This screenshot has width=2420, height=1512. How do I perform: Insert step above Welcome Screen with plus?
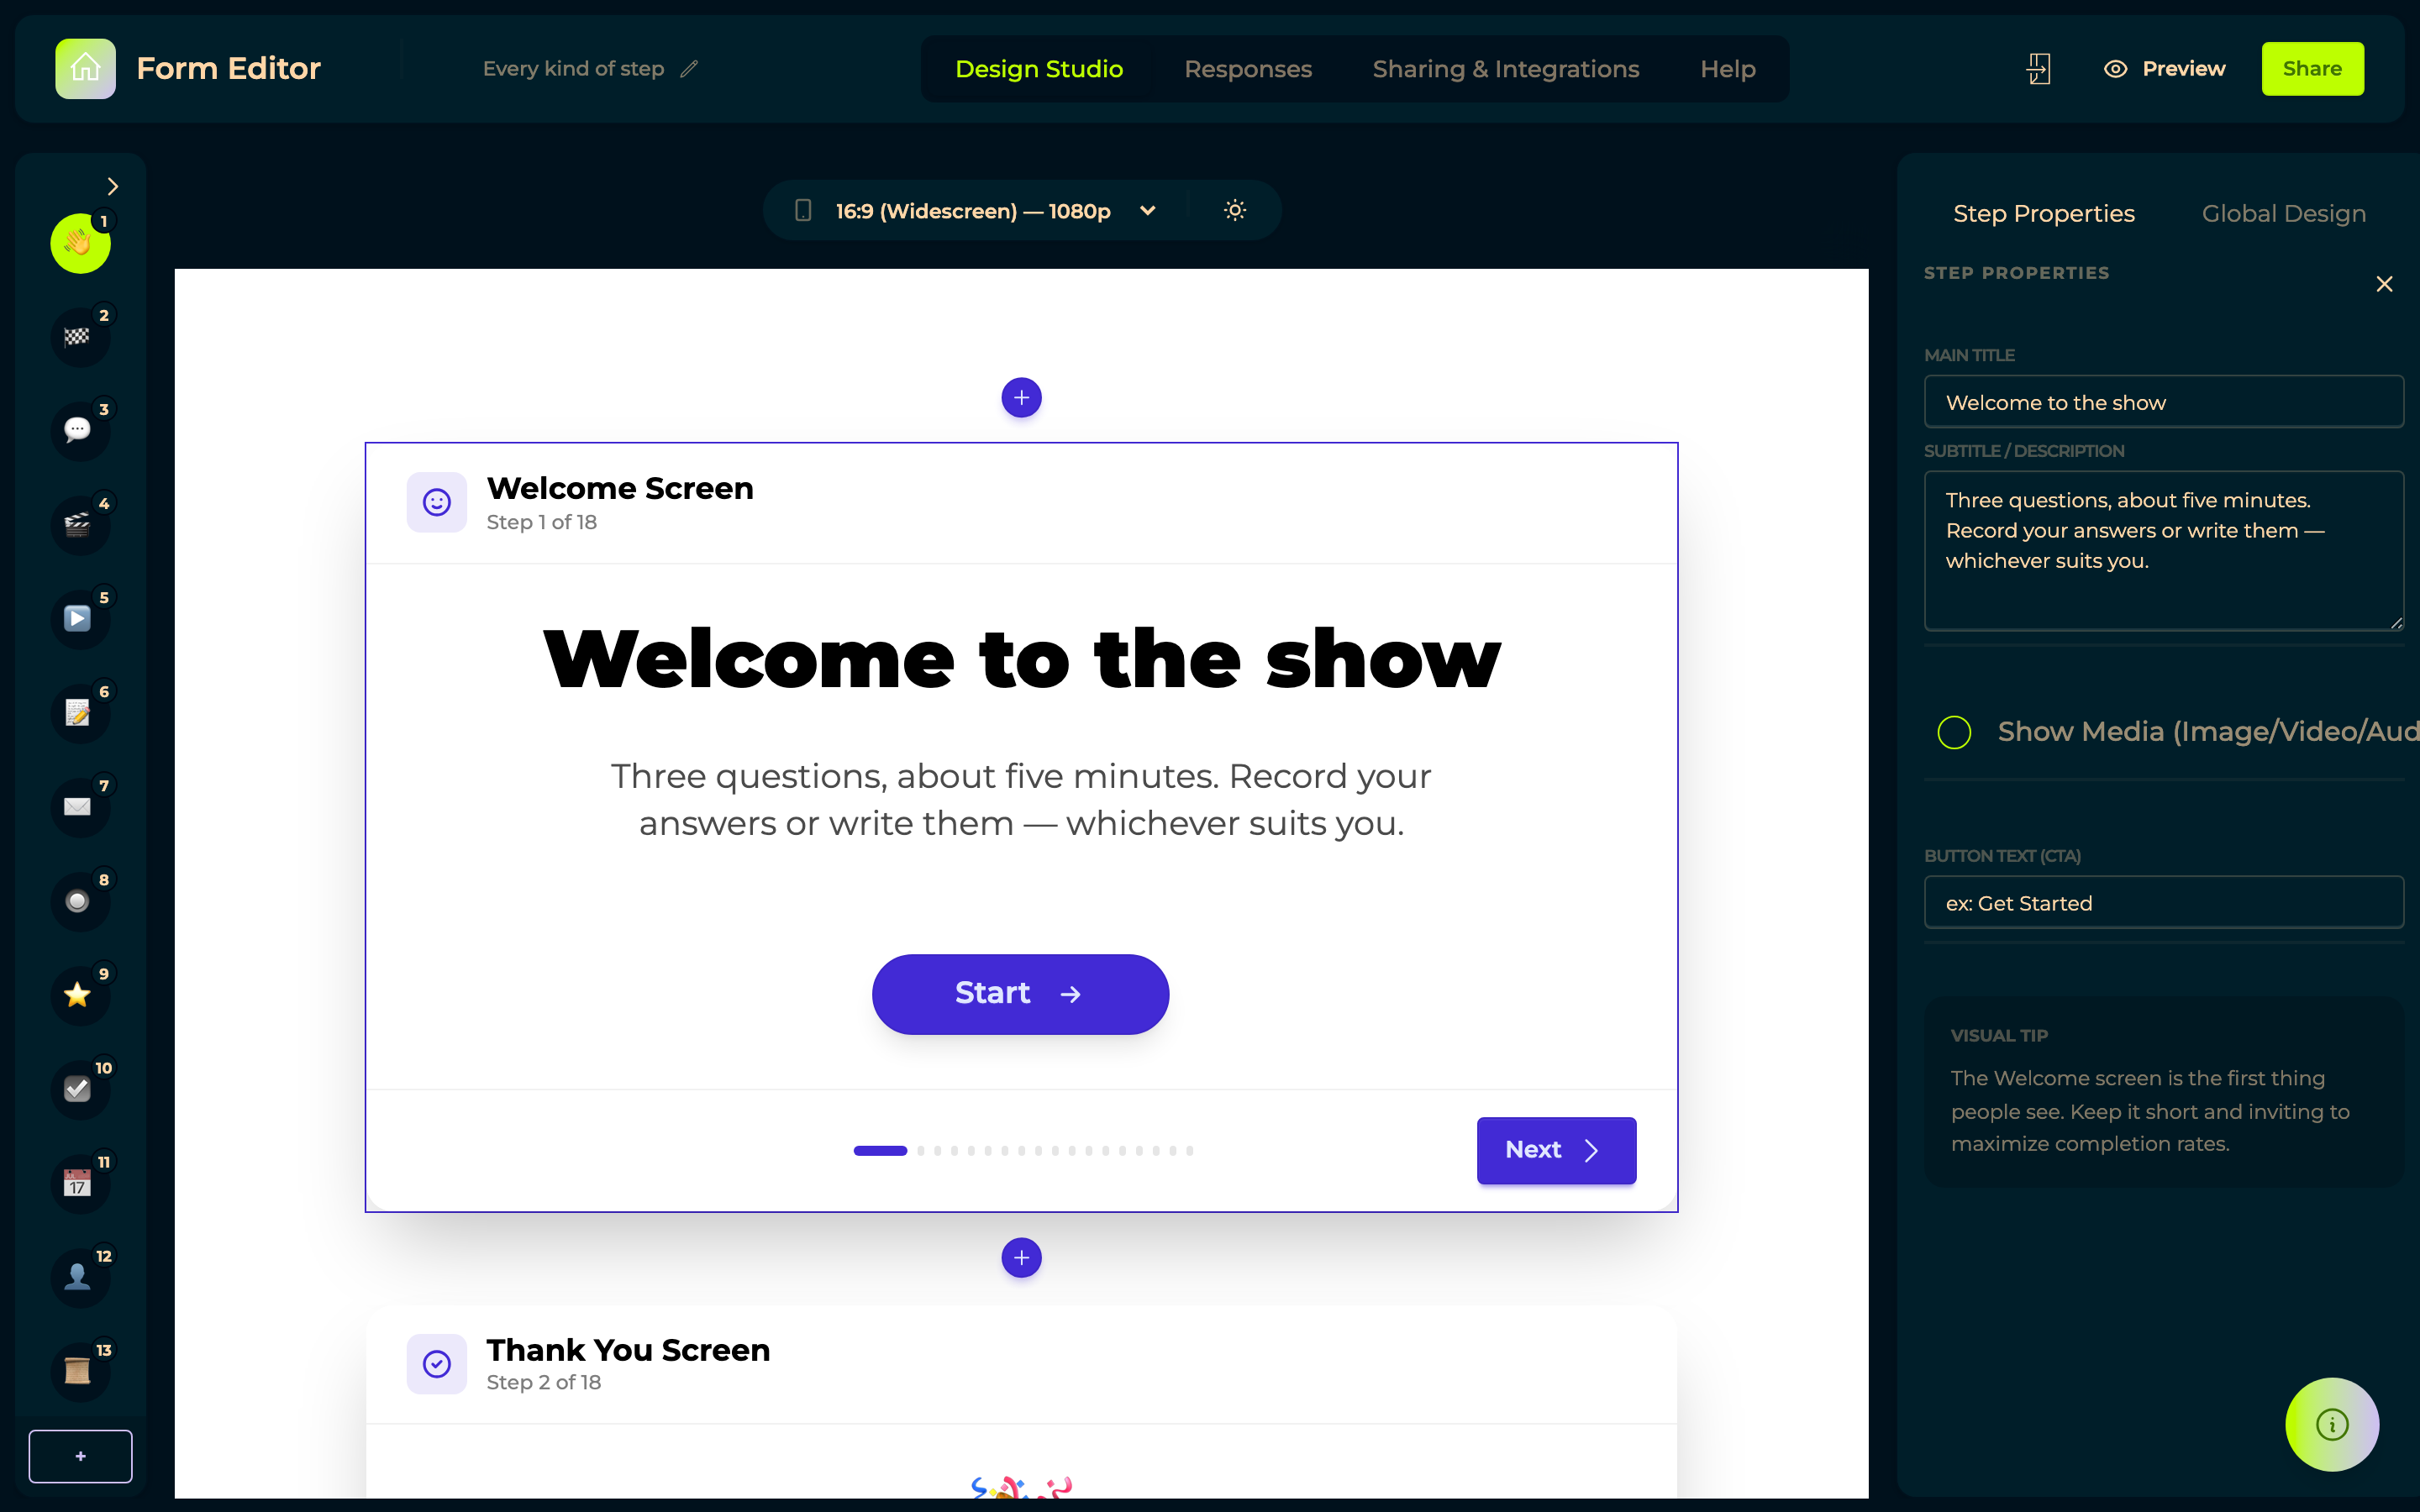point(1021,398)
